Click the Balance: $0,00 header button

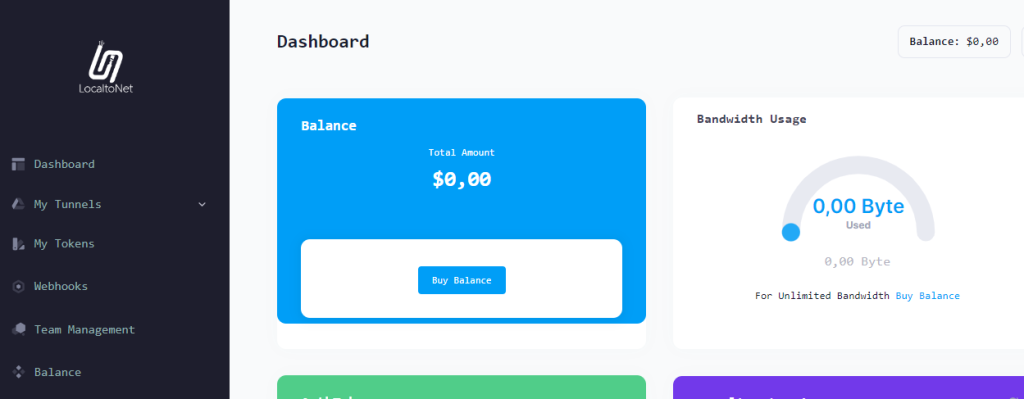click(x=954, y=42)
